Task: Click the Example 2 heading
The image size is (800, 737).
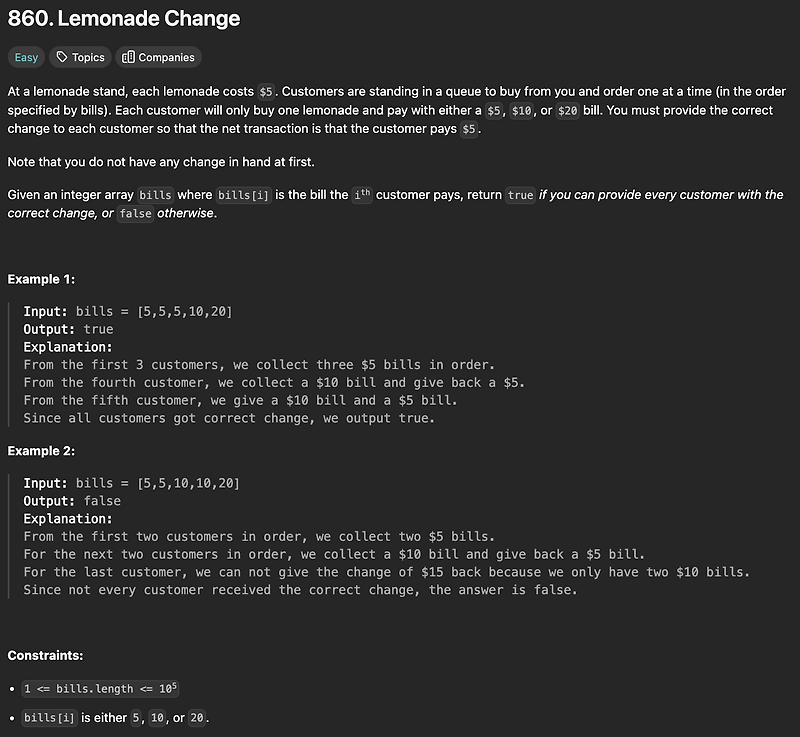Action: click(40, 450)
